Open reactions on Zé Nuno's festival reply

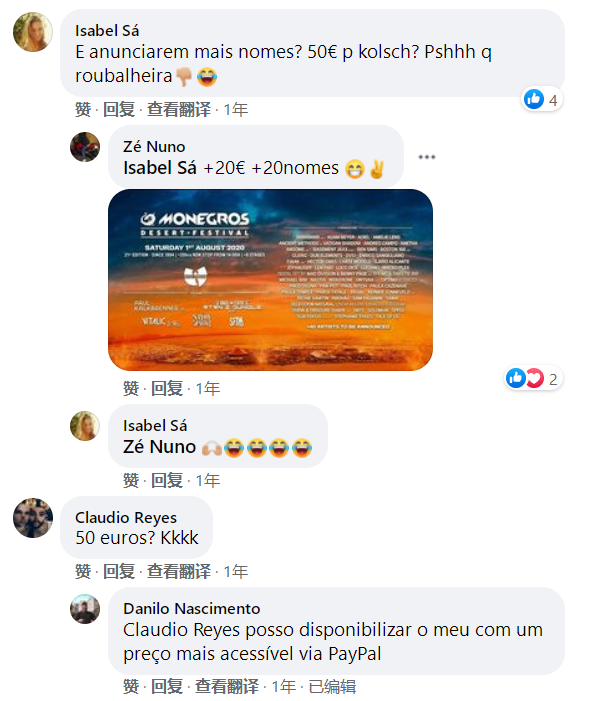(x=533, y=379)
